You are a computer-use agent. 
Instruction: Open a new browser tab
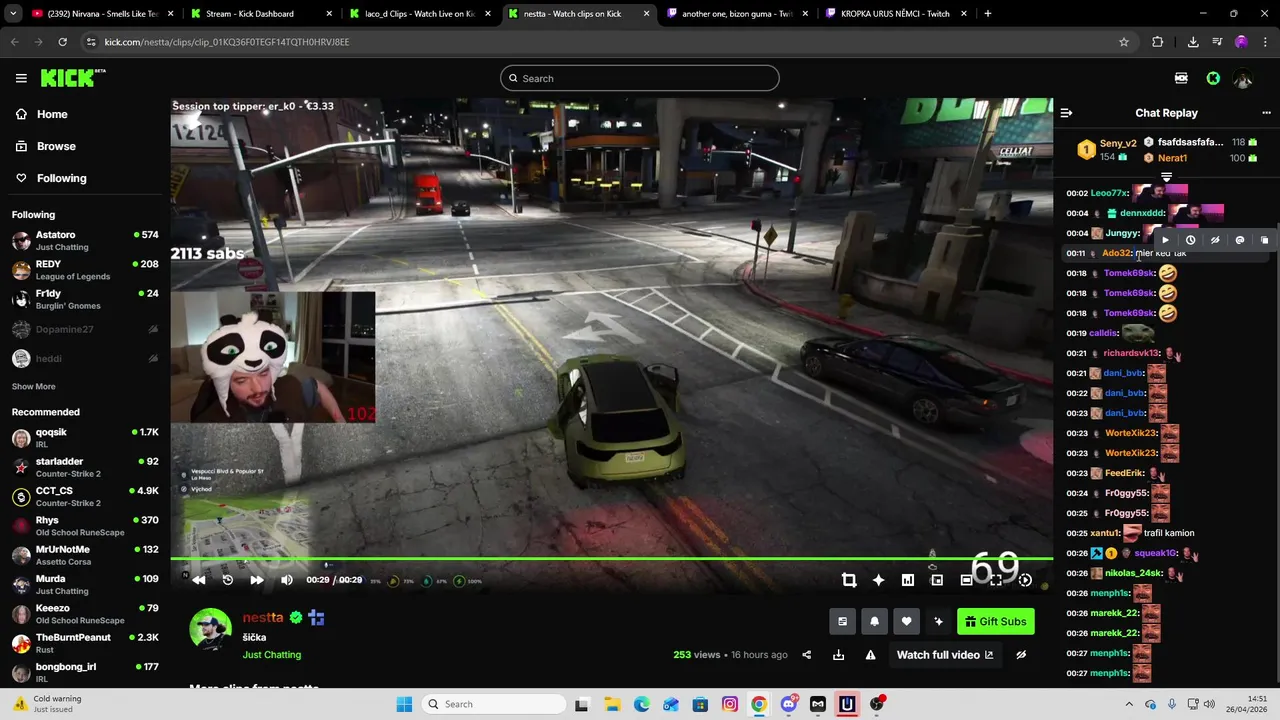pos(988,14)
